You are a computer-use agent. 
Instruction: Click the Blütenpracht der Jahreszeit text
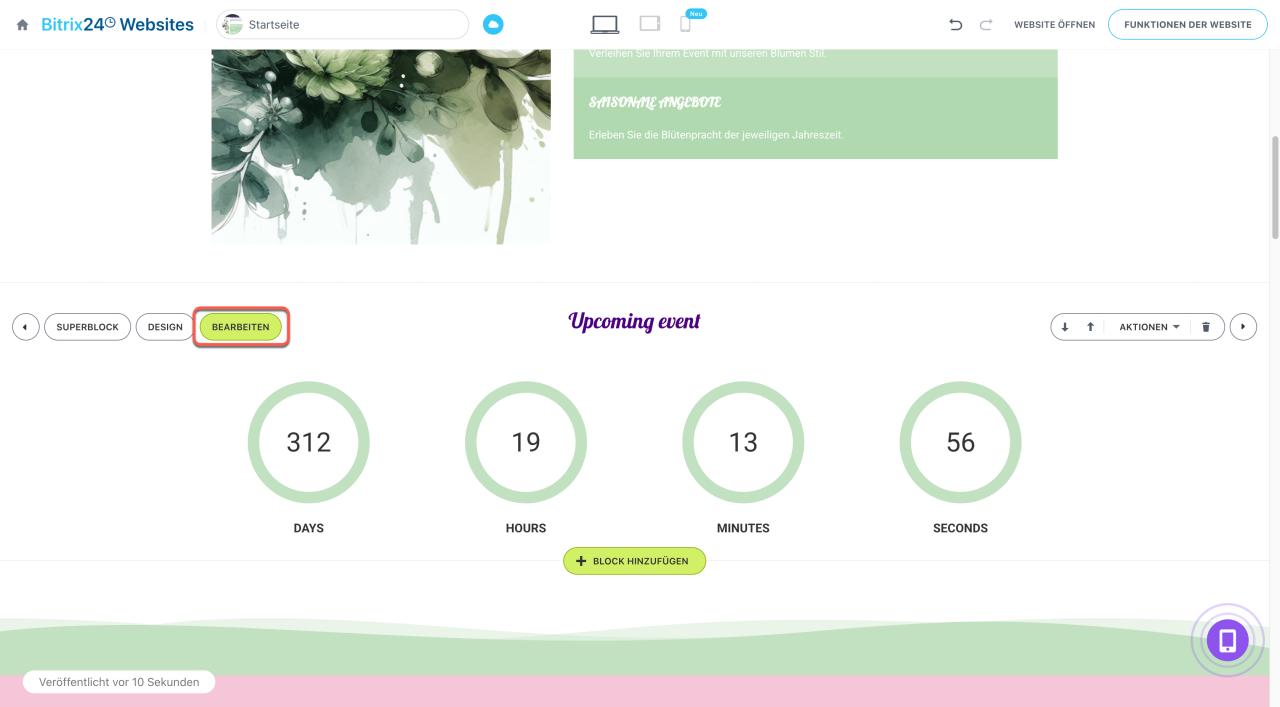coord(716,134)
